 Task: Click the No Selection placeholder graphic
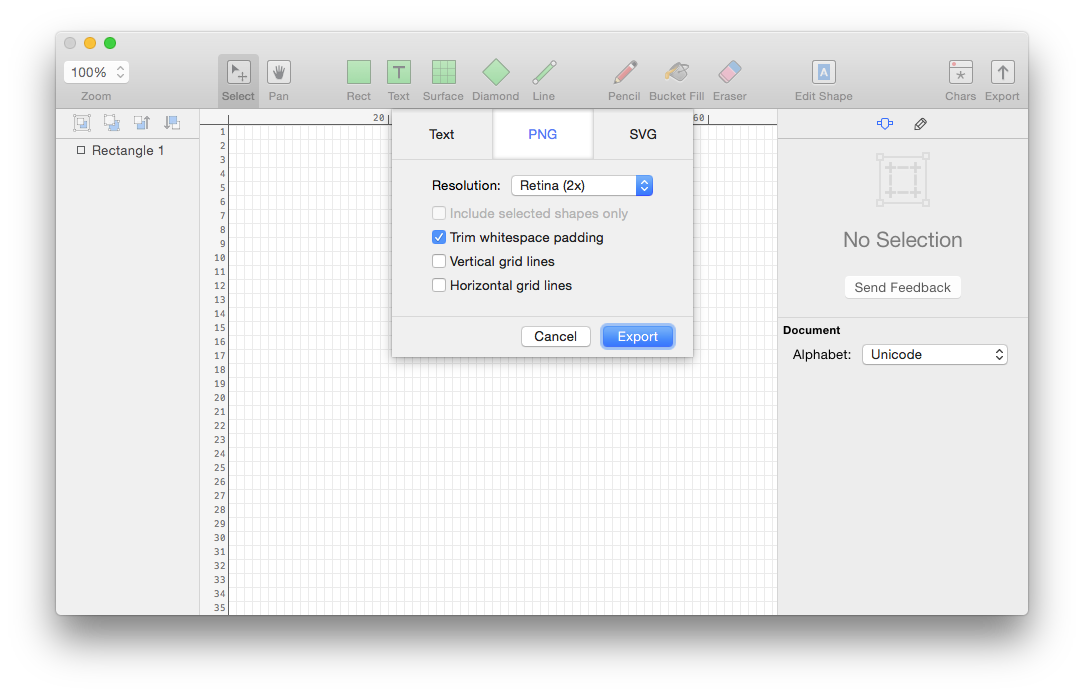pos(903,180)
